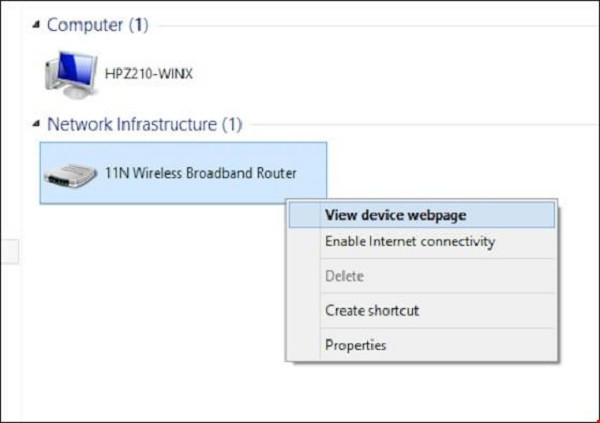Click the wireless router device icon

coord(69,175)
